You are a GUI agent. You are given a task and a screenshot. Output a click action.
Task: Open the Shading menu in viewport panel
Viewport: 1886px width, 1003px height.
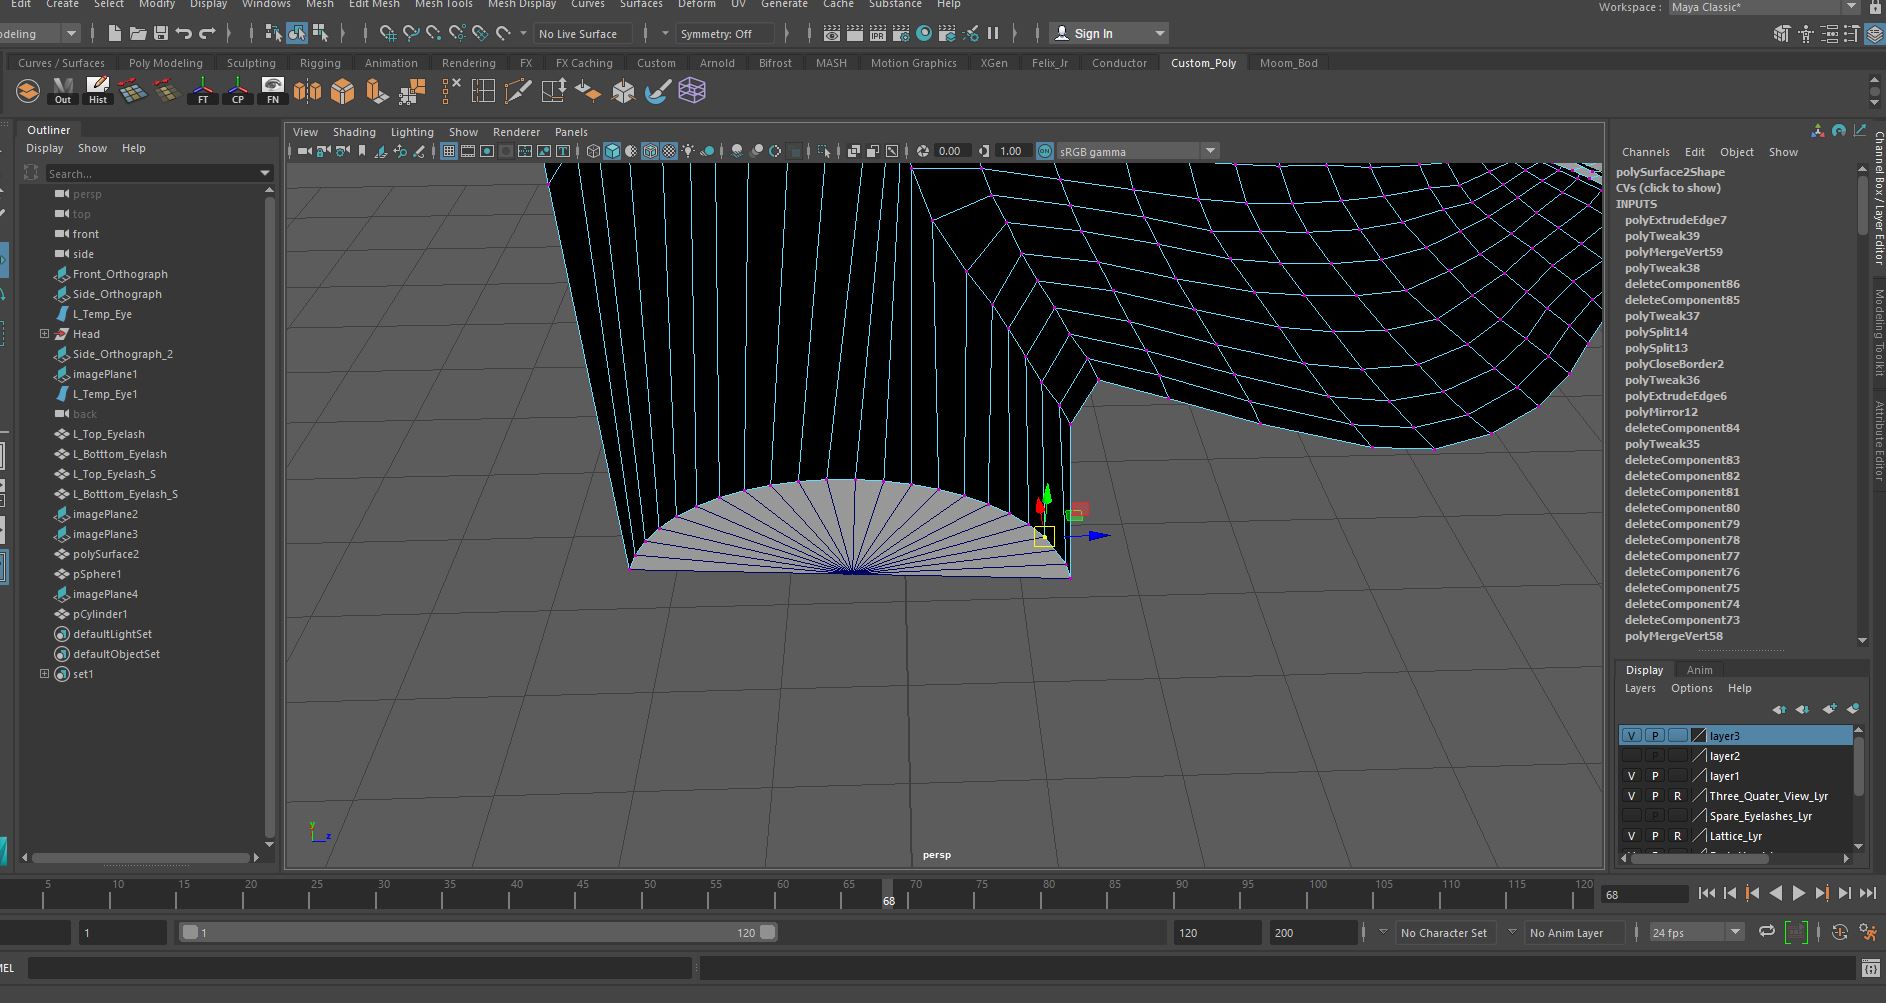354,132
